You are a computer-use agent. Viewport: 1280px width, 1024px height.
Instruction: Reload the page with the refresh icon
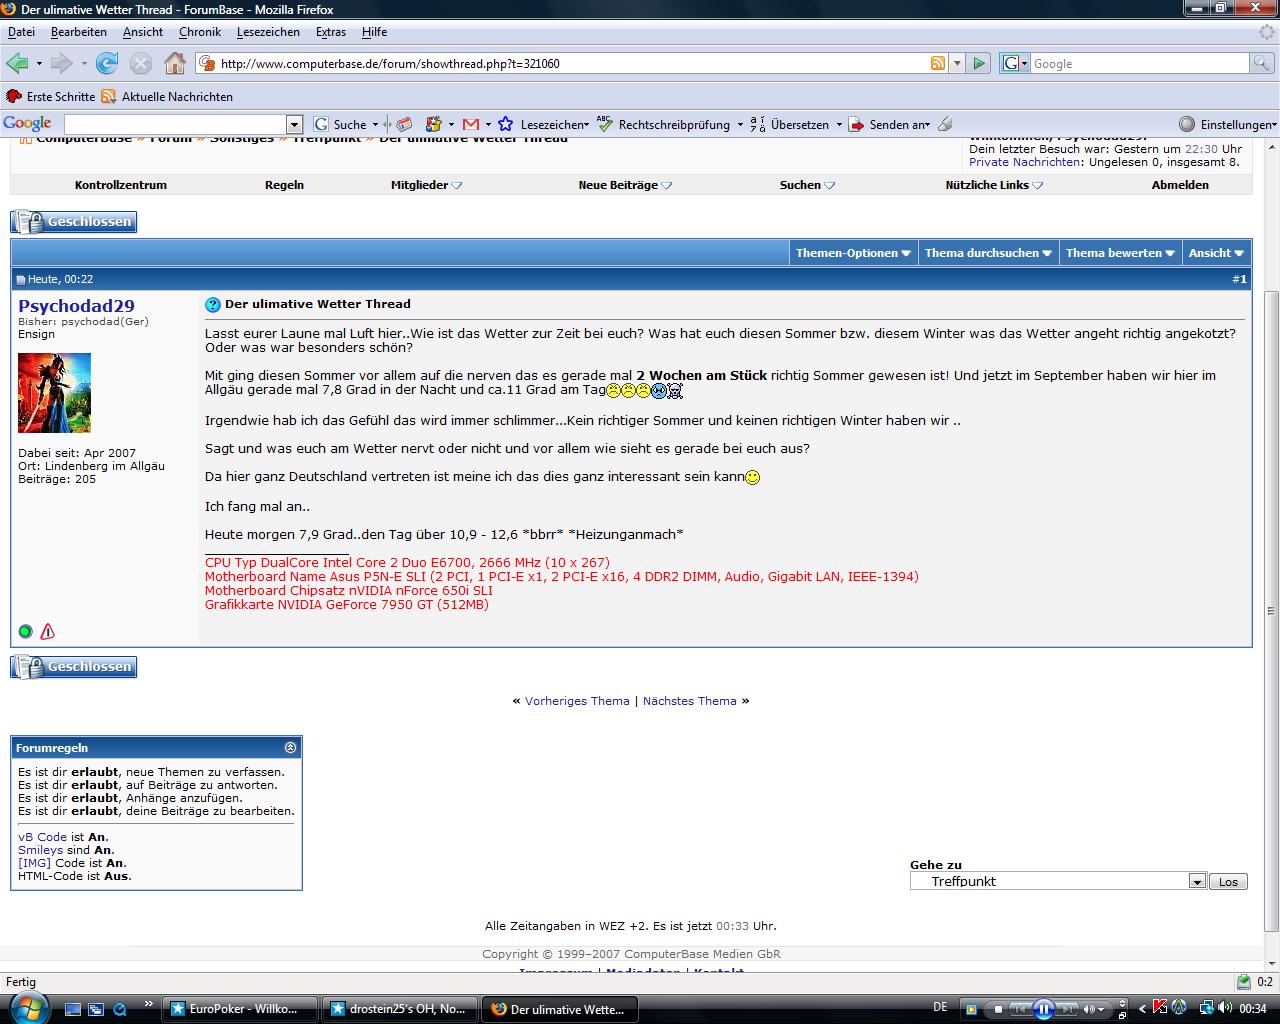[107, 63]
